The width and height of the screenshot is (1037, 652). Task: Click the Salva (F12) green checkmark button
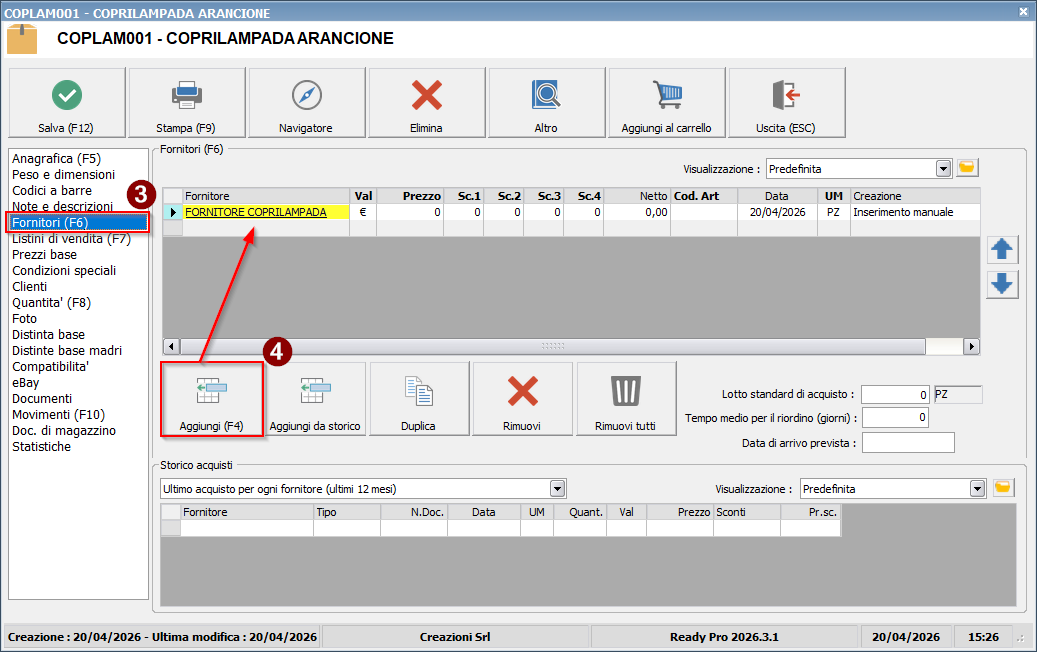click(x=67, y=103)
